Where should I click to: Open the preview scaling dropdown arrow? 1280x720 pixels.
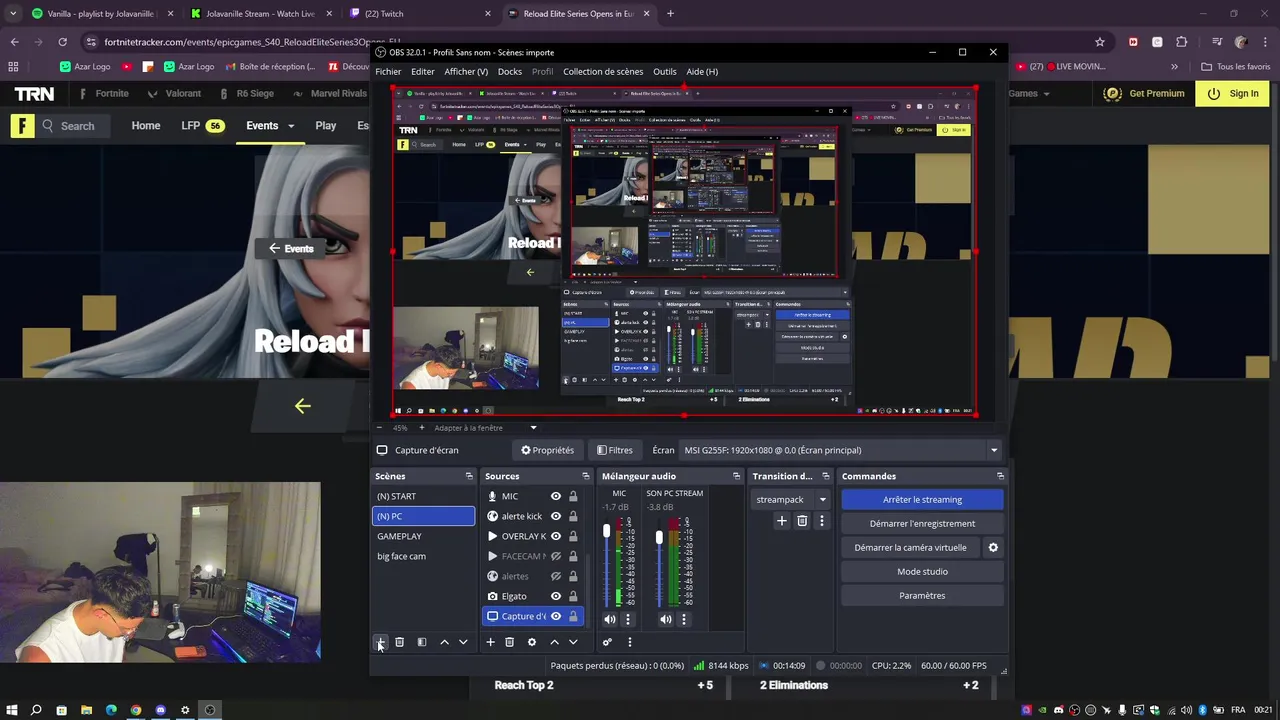pyautogui.click(x=533, y=428)
